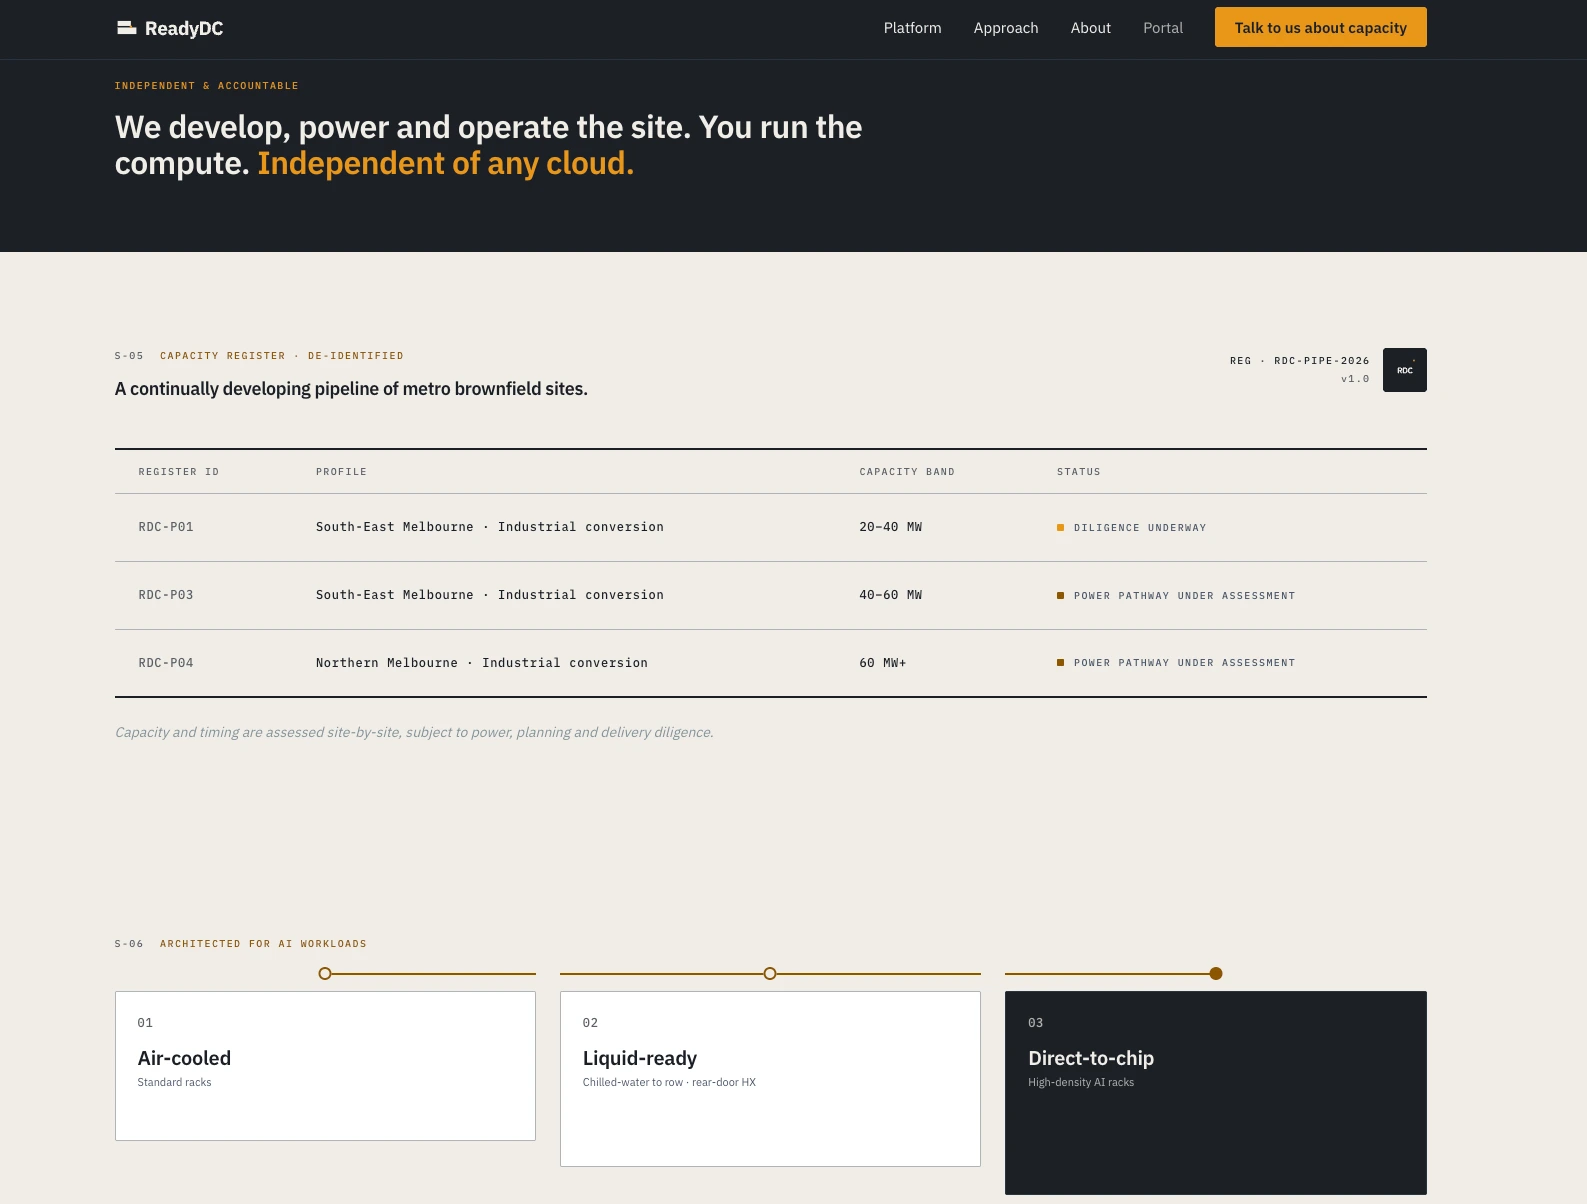Click the filled timeline marker above Direct-to-chip

1216,974
